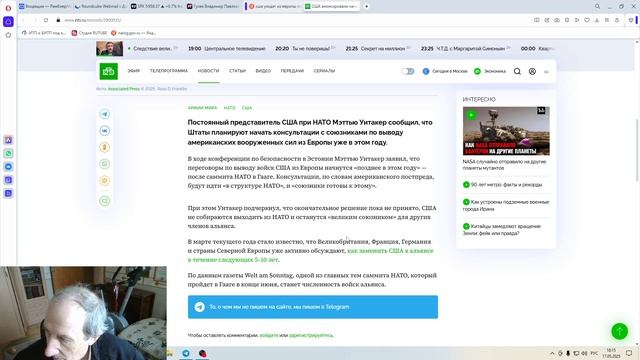The image size is (640, 360).
Task: Open the user profile icon
Action: click(532, 71)
